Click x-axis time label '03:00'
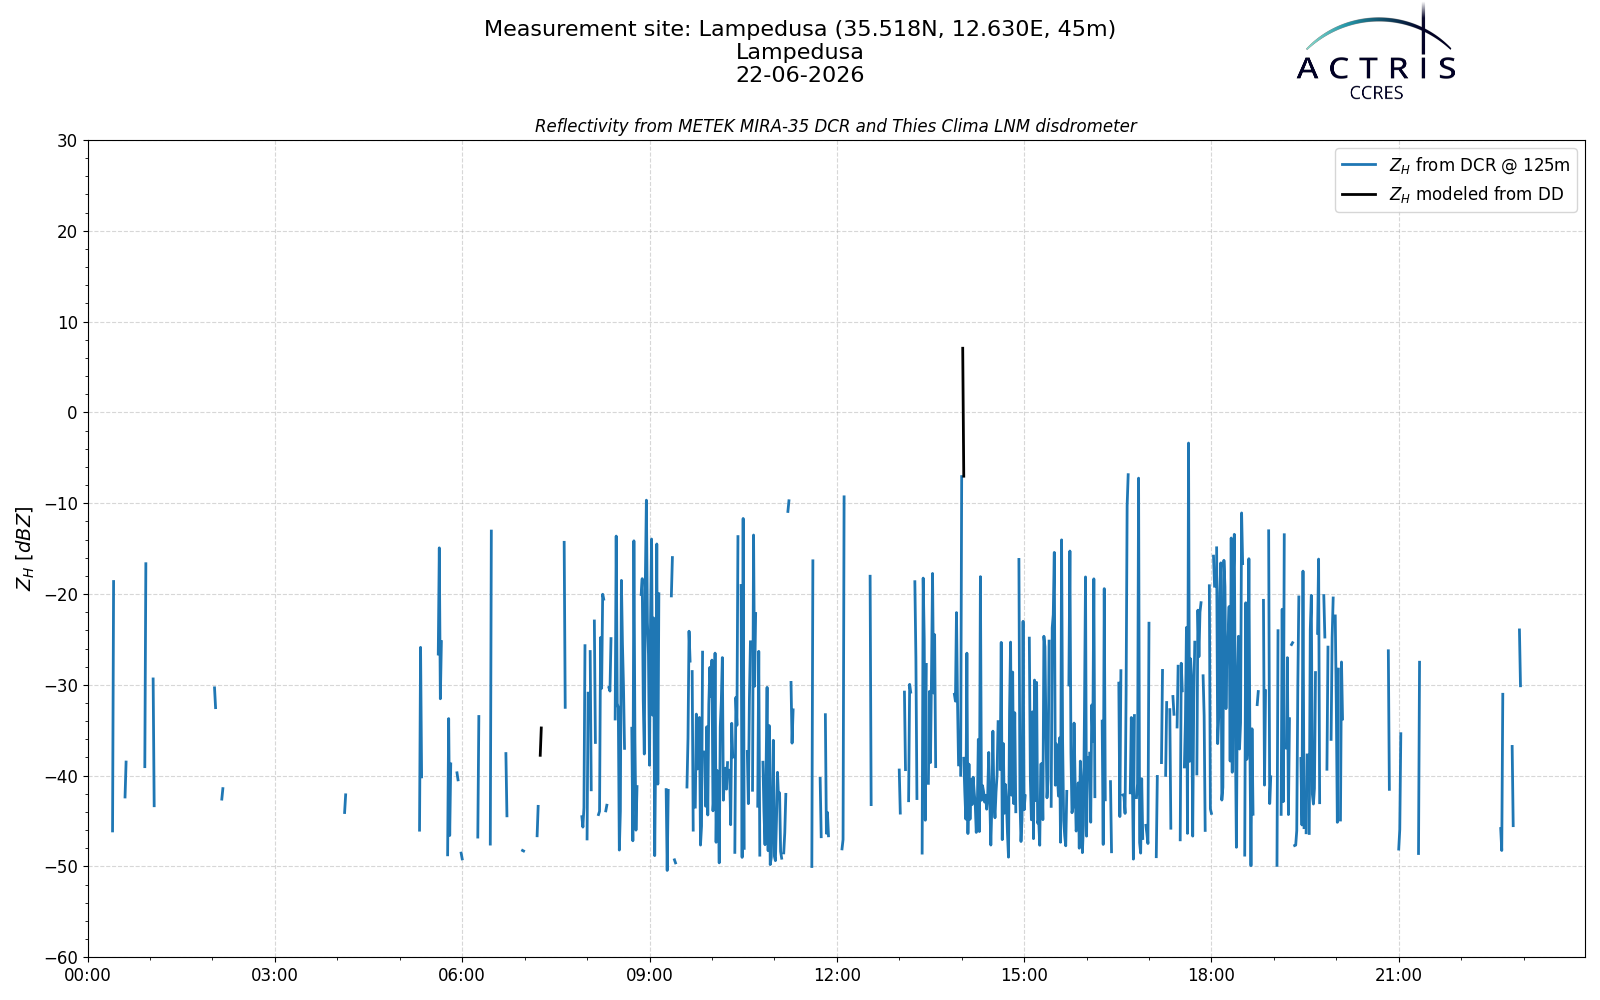 pos(275,975)
